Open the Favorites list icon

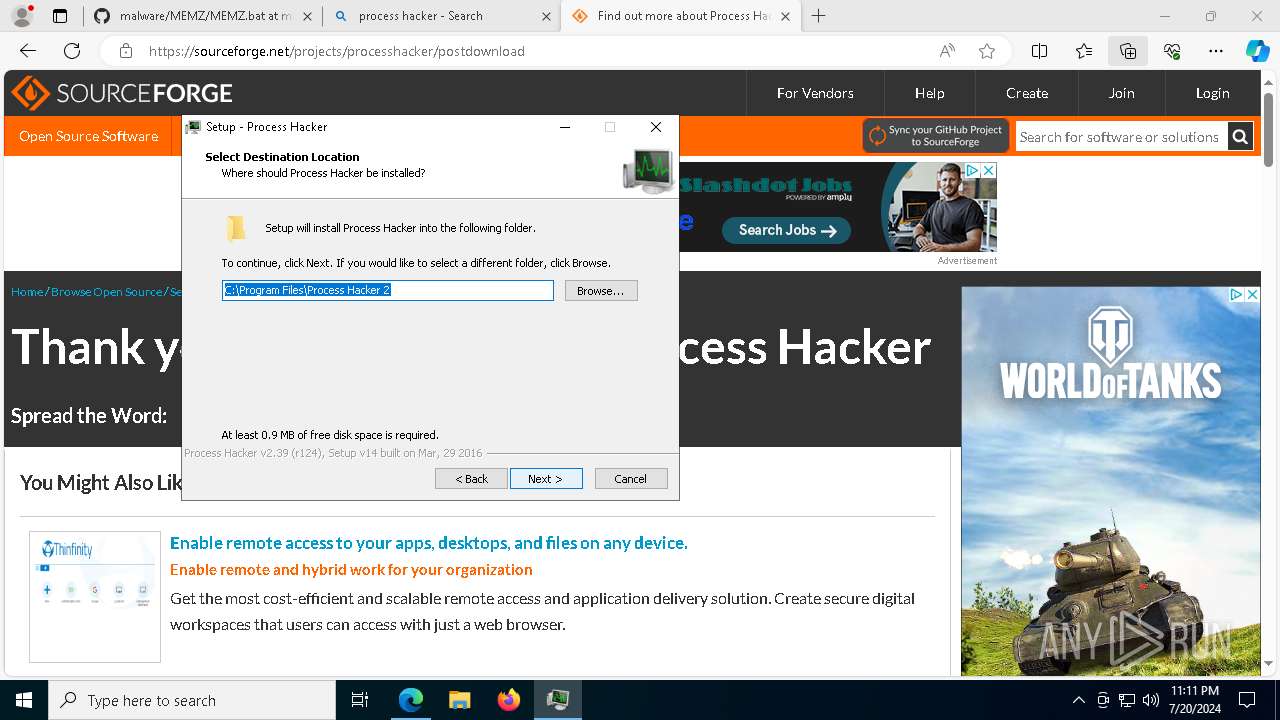pos(1084,51)
